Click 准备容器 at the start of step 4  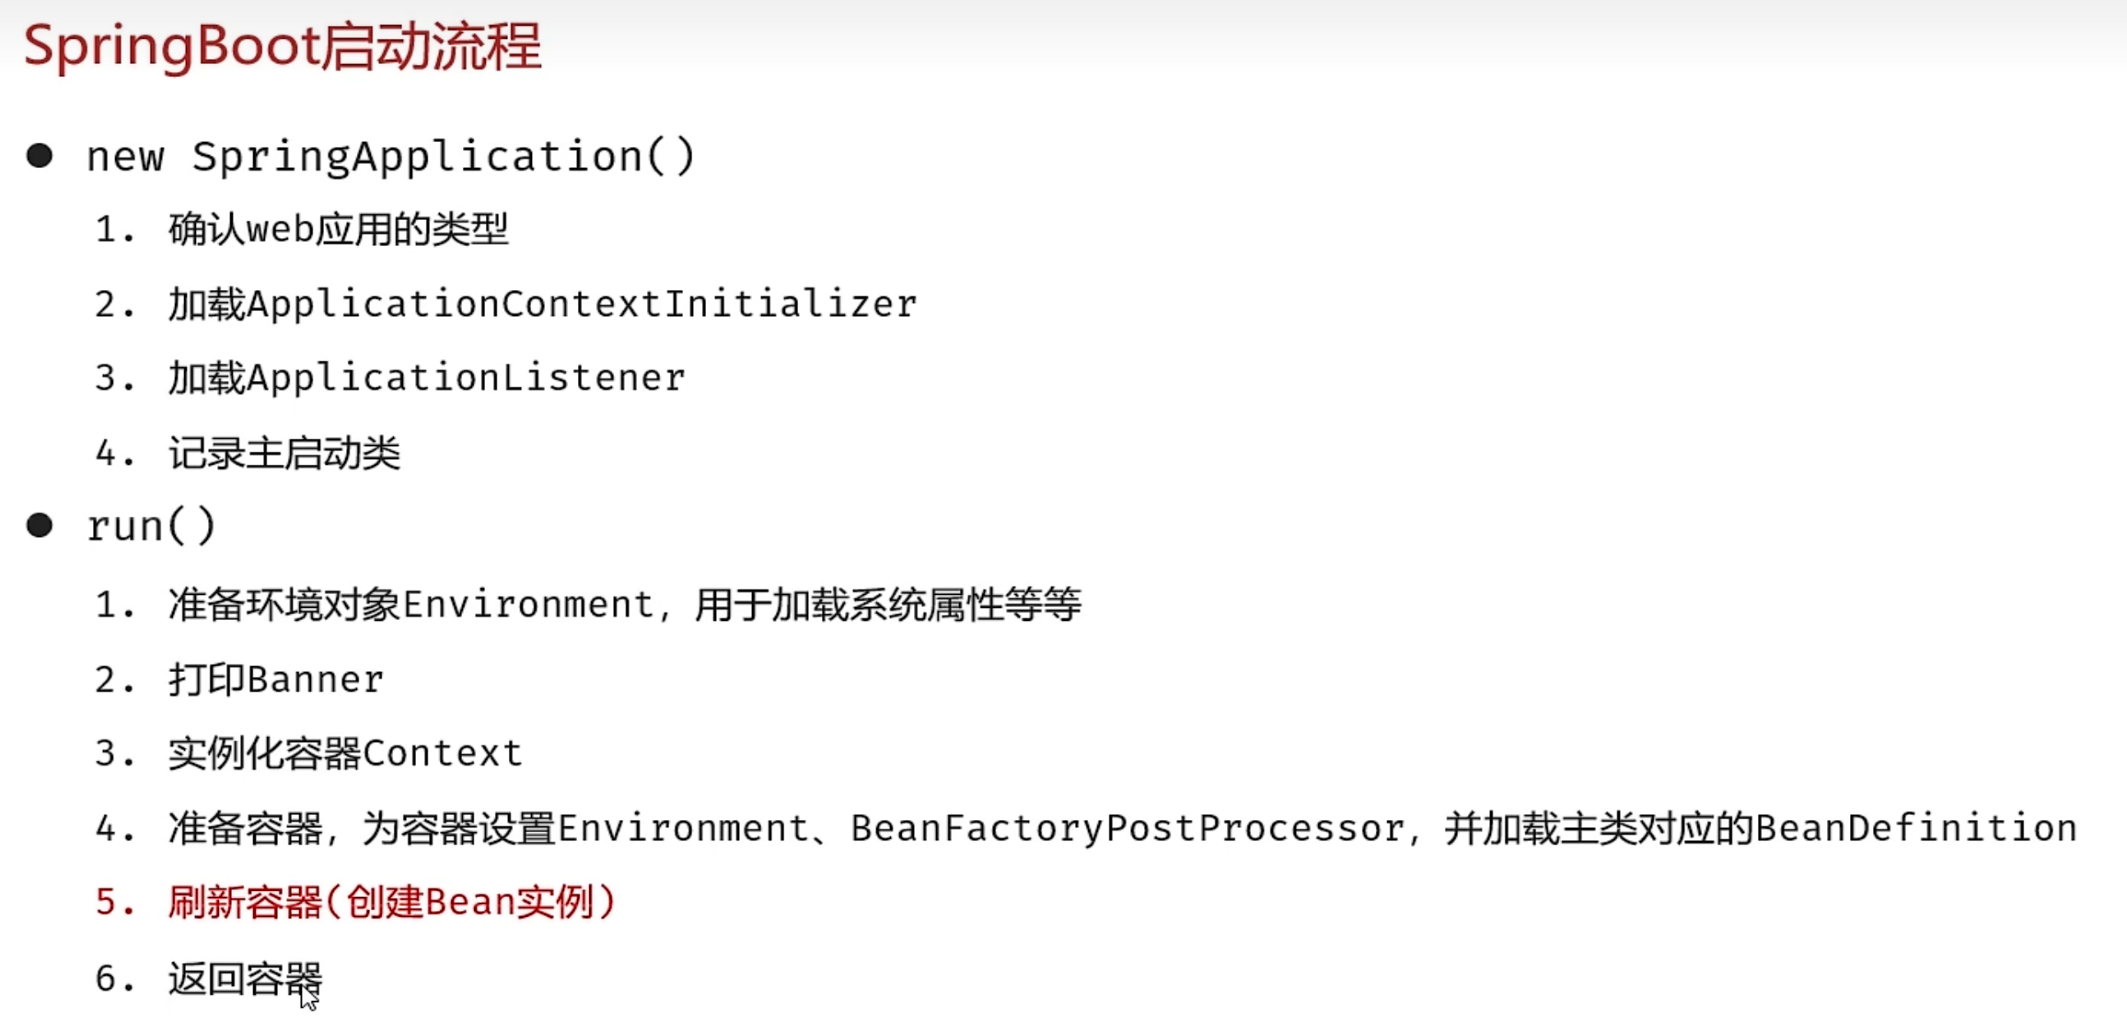245,829
